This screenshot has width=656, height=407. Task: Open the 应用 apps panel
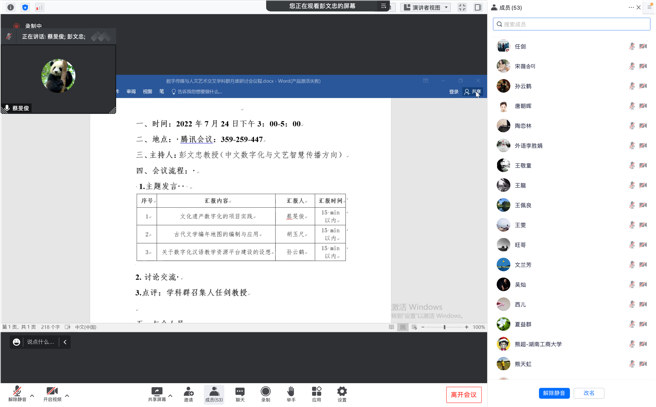(x=316, y=392)
